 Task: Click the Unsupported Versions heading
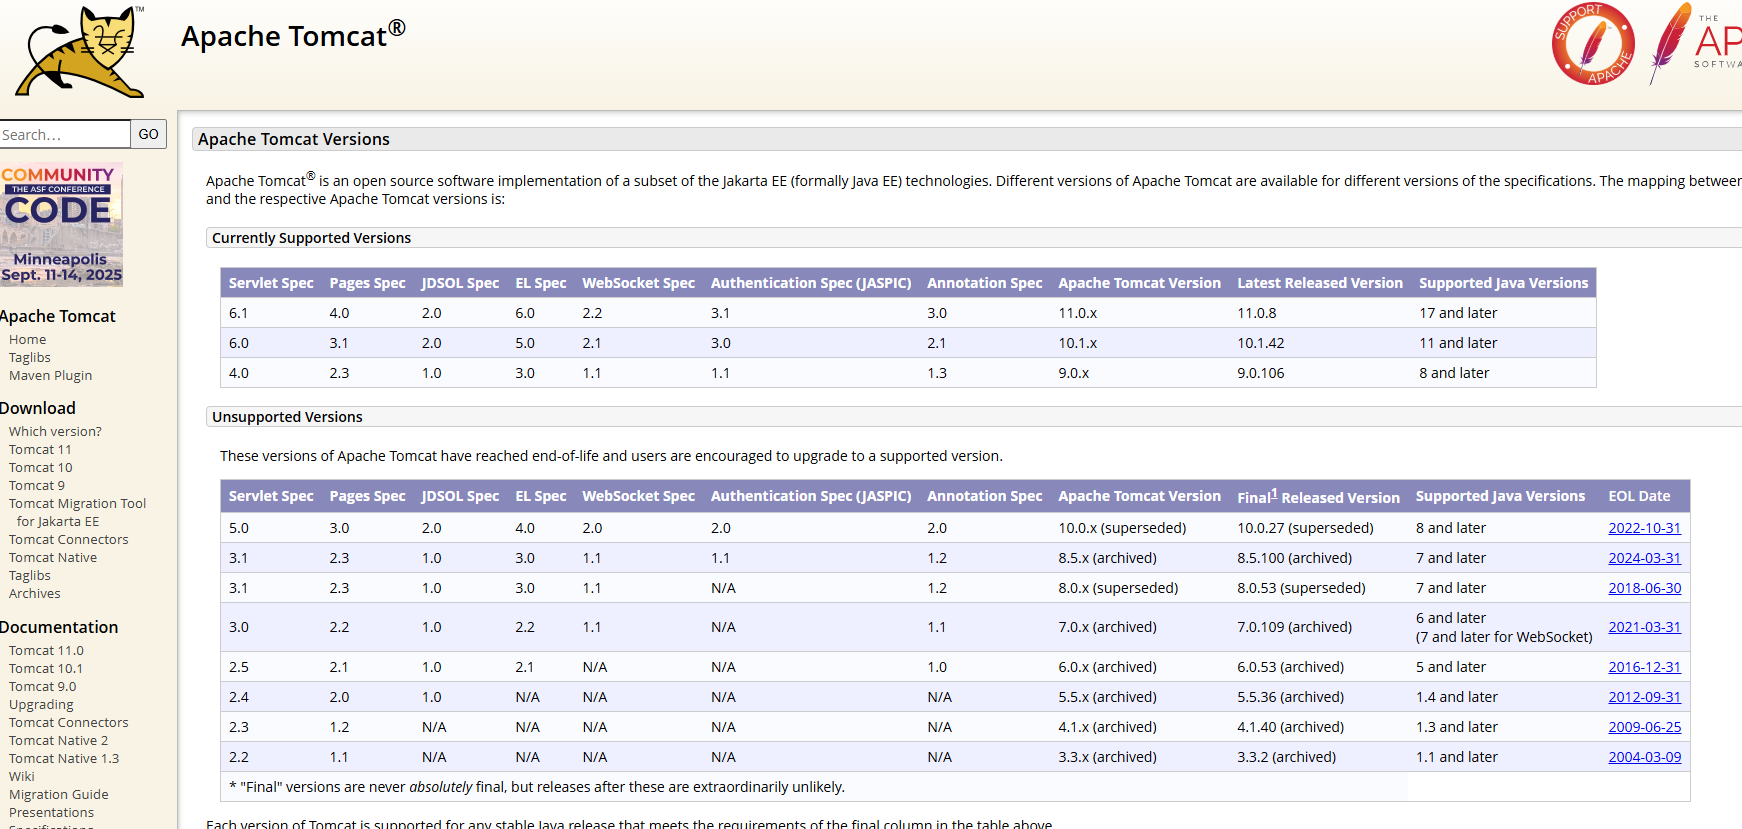[287, 417]
